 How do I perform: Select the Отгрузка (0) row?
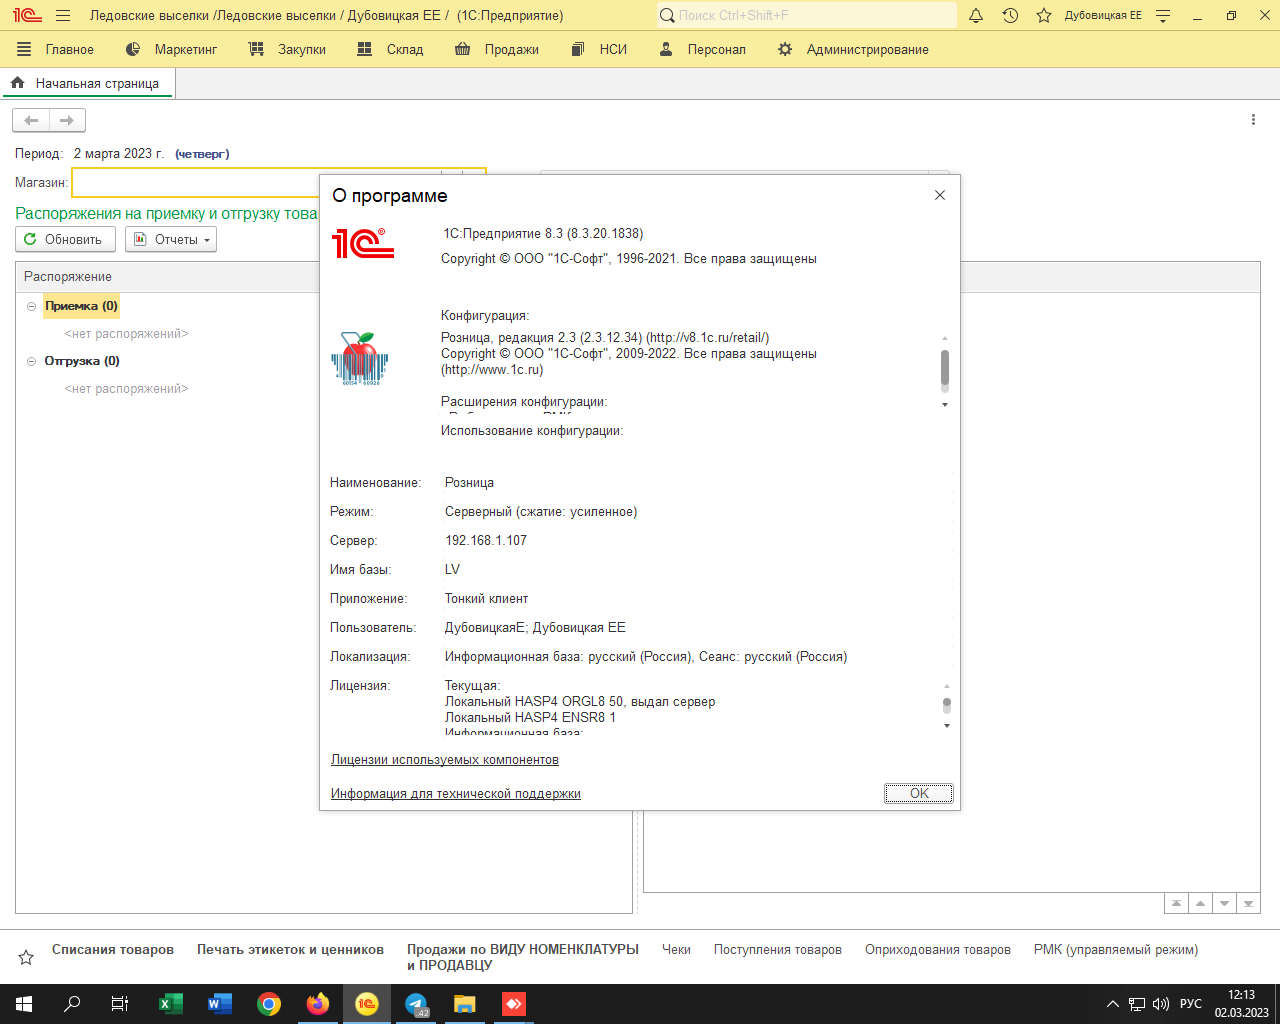(82, 361)
